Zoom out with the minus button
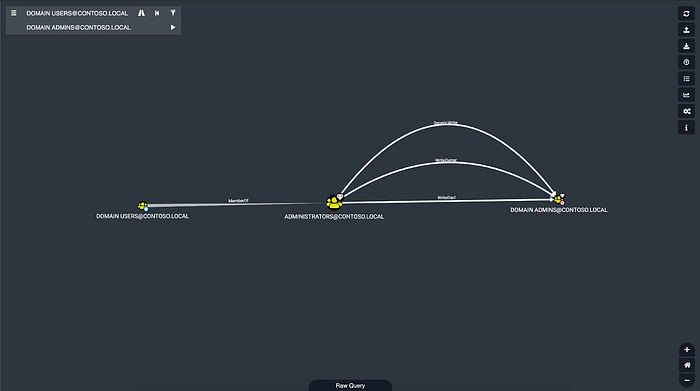Screen dimensions: 700x391 click(x=687, y=380)
